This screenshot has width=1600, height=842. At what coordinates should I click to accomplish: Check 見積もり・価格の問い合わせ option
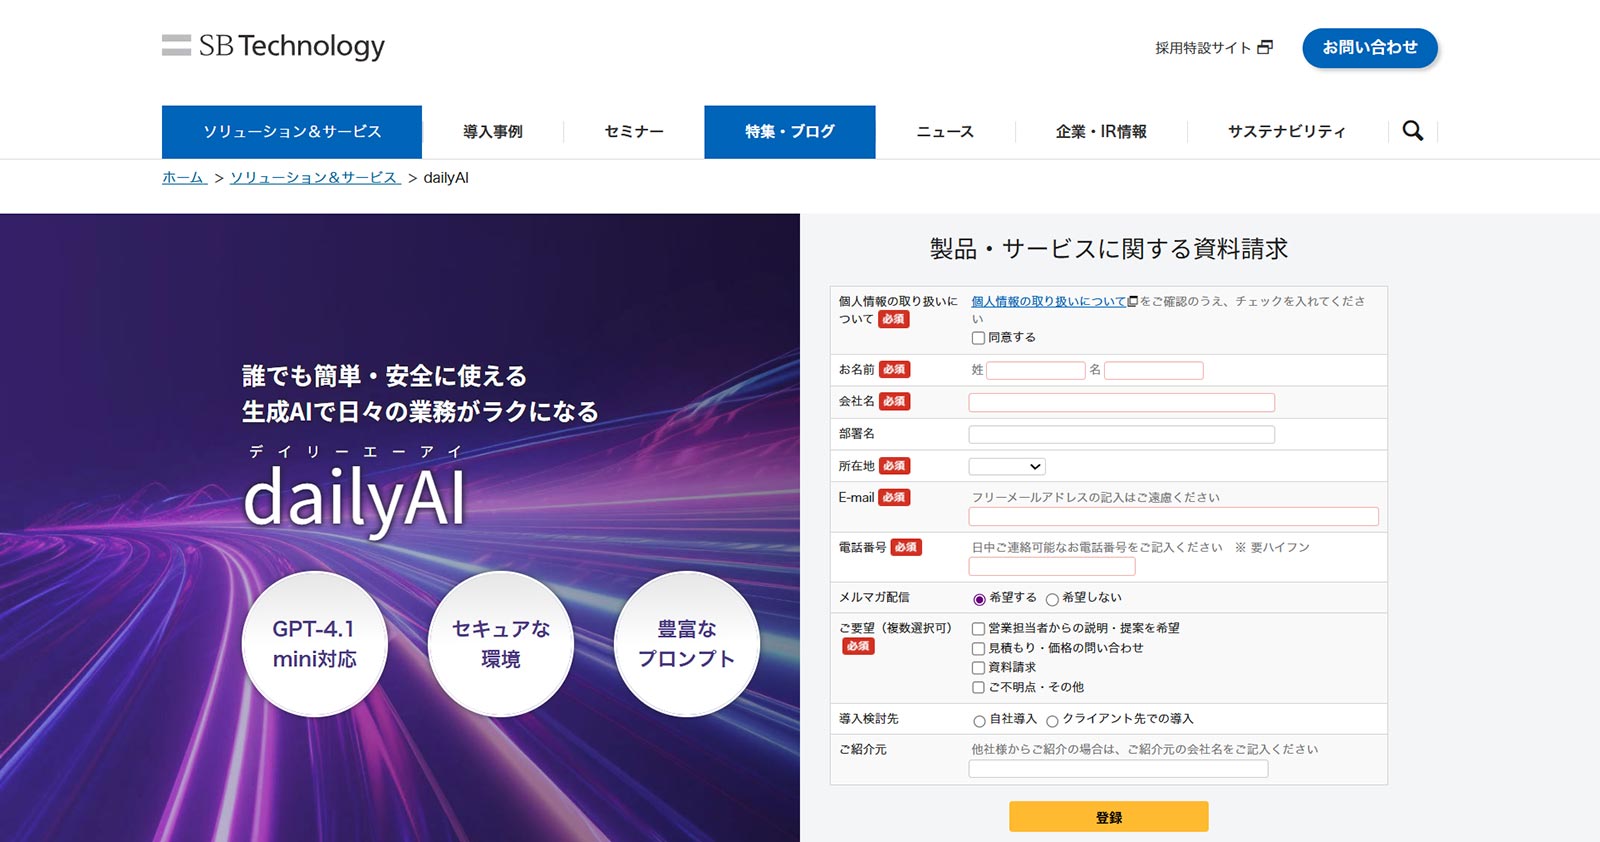pyautogui.click(x=978, y=649)
